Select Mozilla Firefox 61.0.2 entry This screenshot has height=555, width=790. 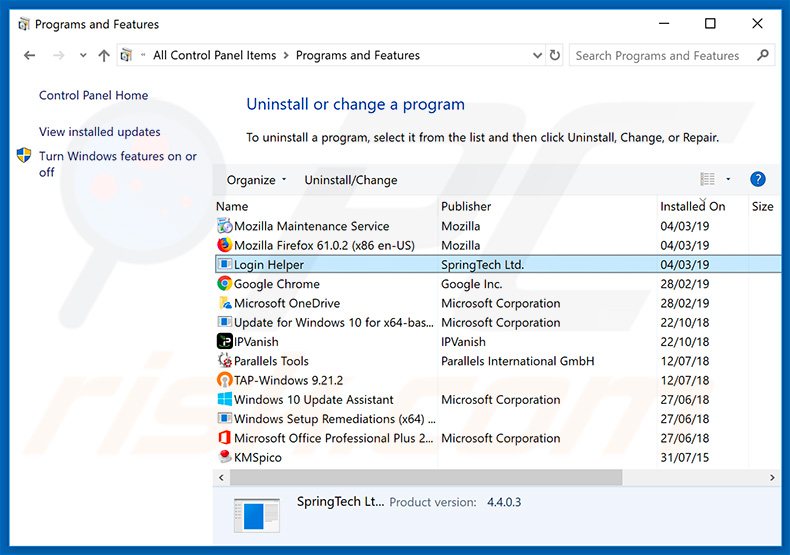pyautogui.click(x=324, y=245)
